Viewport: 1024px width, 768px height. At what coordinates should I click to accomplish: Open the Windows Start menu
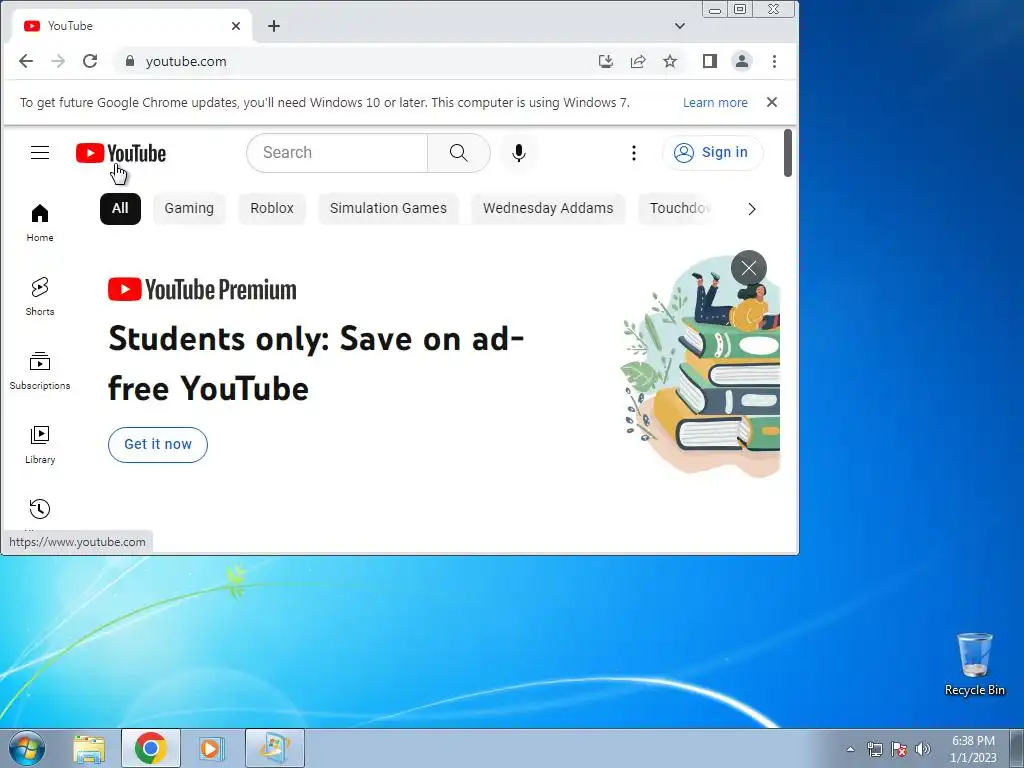tap(27, 748)
